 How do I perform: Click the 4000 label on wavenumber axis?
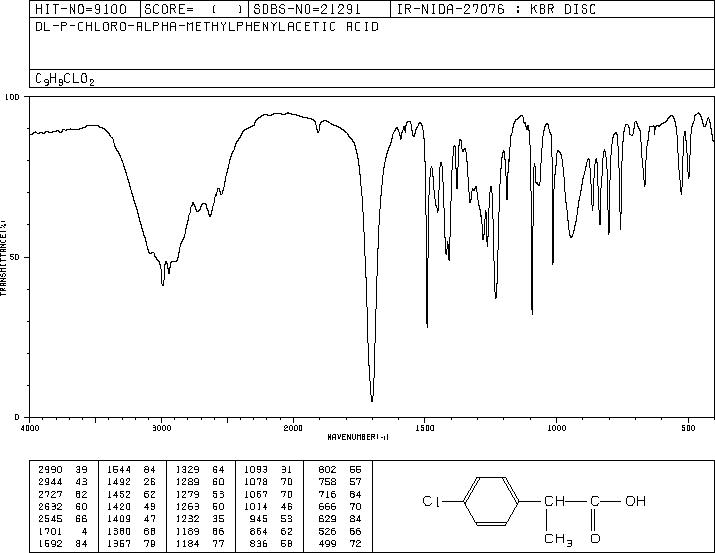pyautogui.click(x=30, y=428)
